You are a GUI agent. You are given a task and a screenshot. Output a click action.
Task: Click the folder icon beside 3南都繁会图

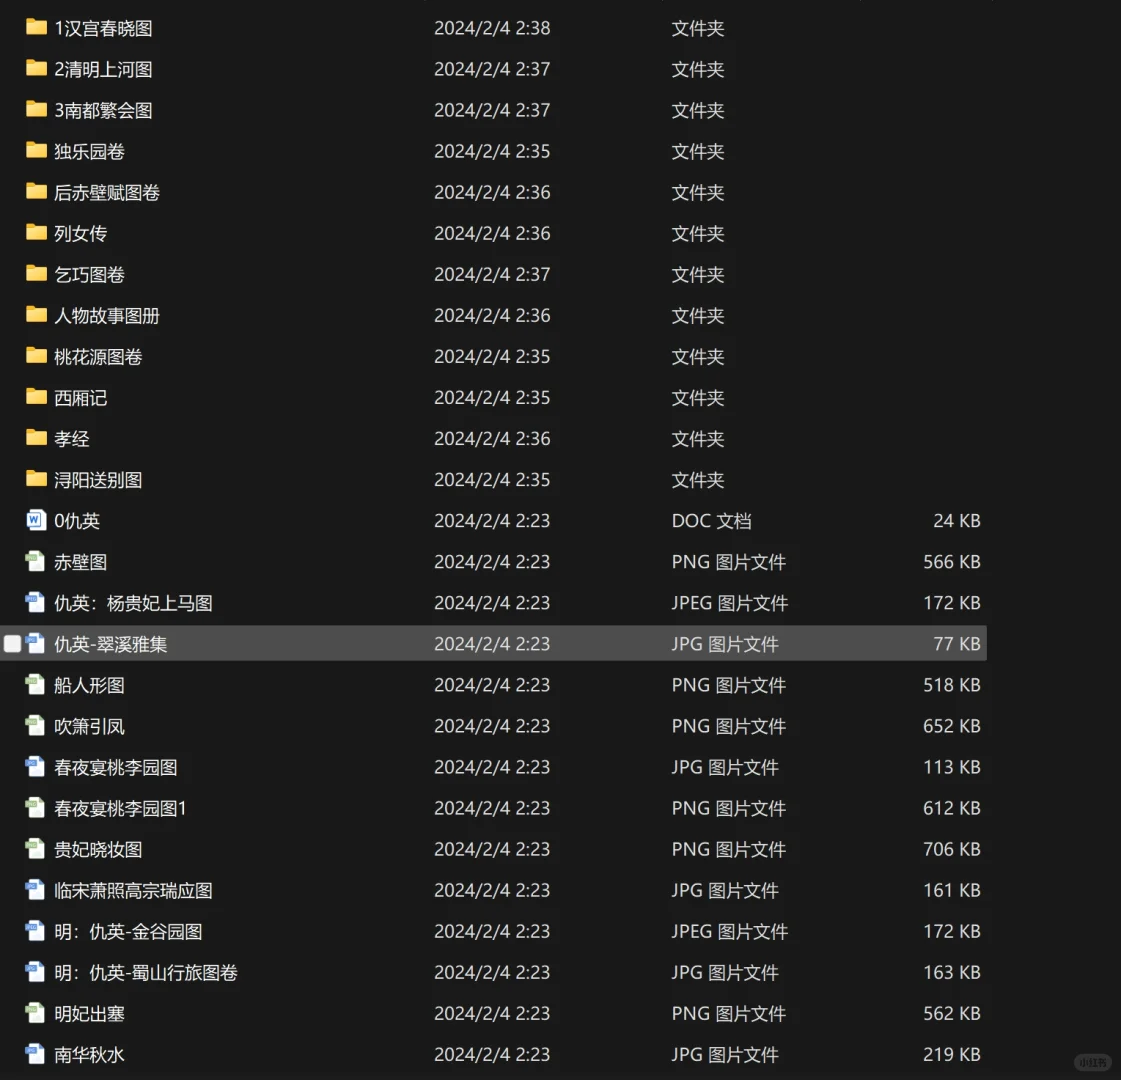36,109
